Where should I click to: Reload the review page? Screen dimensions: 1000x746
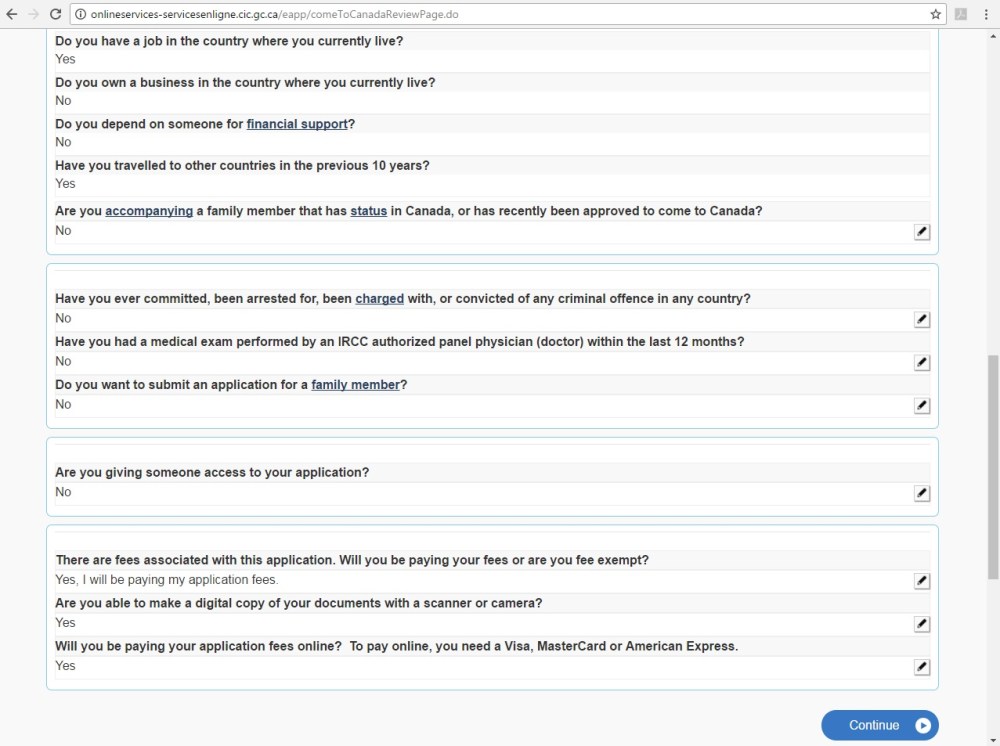tap(55, 14)
